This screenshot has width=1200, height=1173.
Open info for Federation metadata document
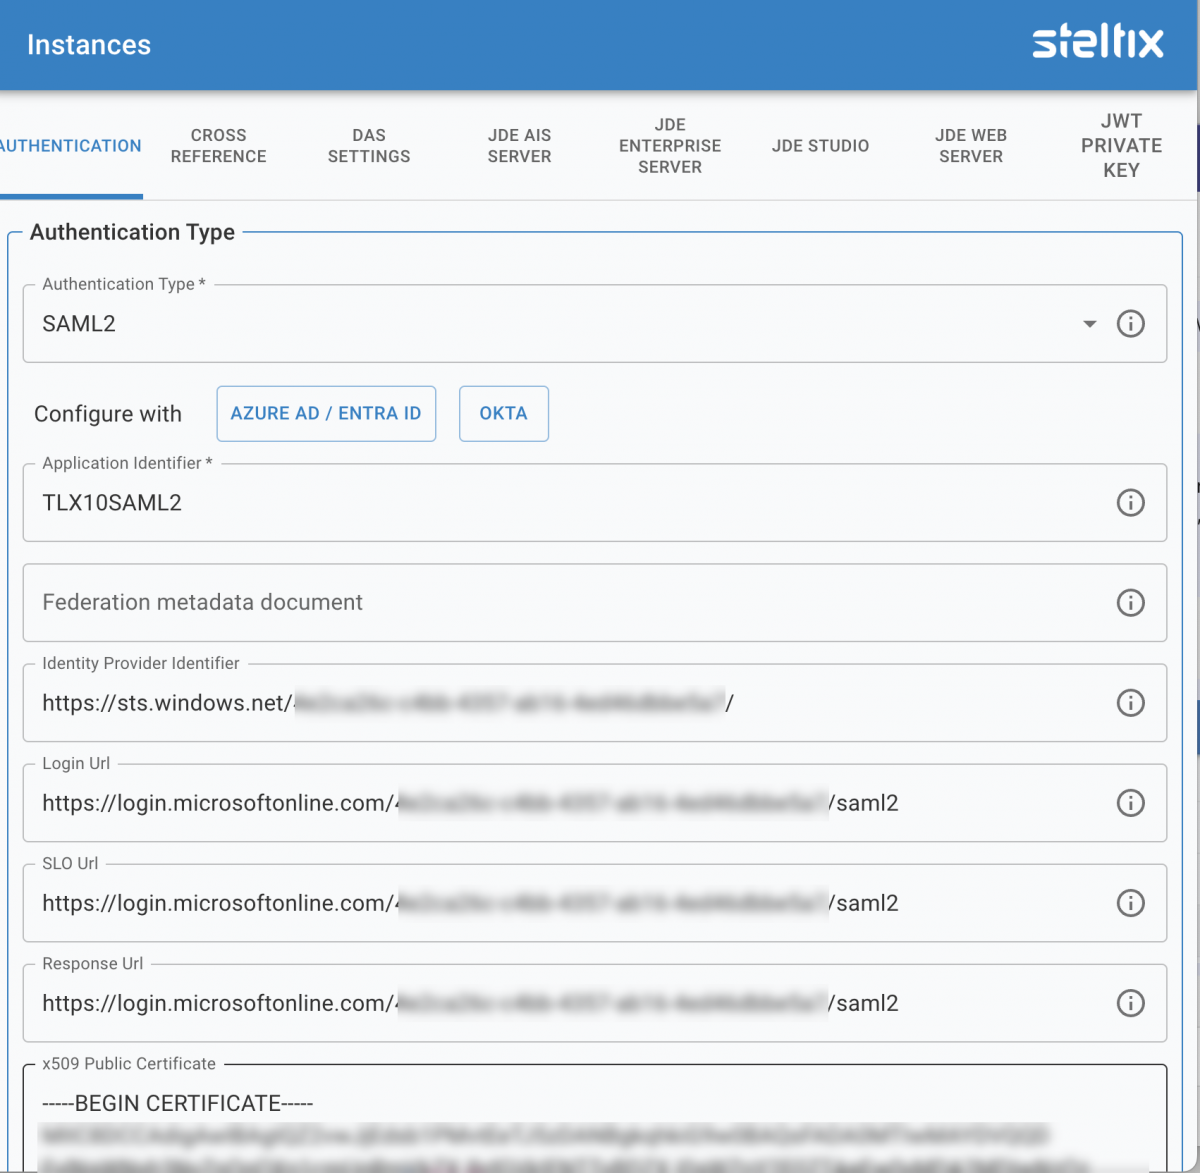(x=1131, y=603)
